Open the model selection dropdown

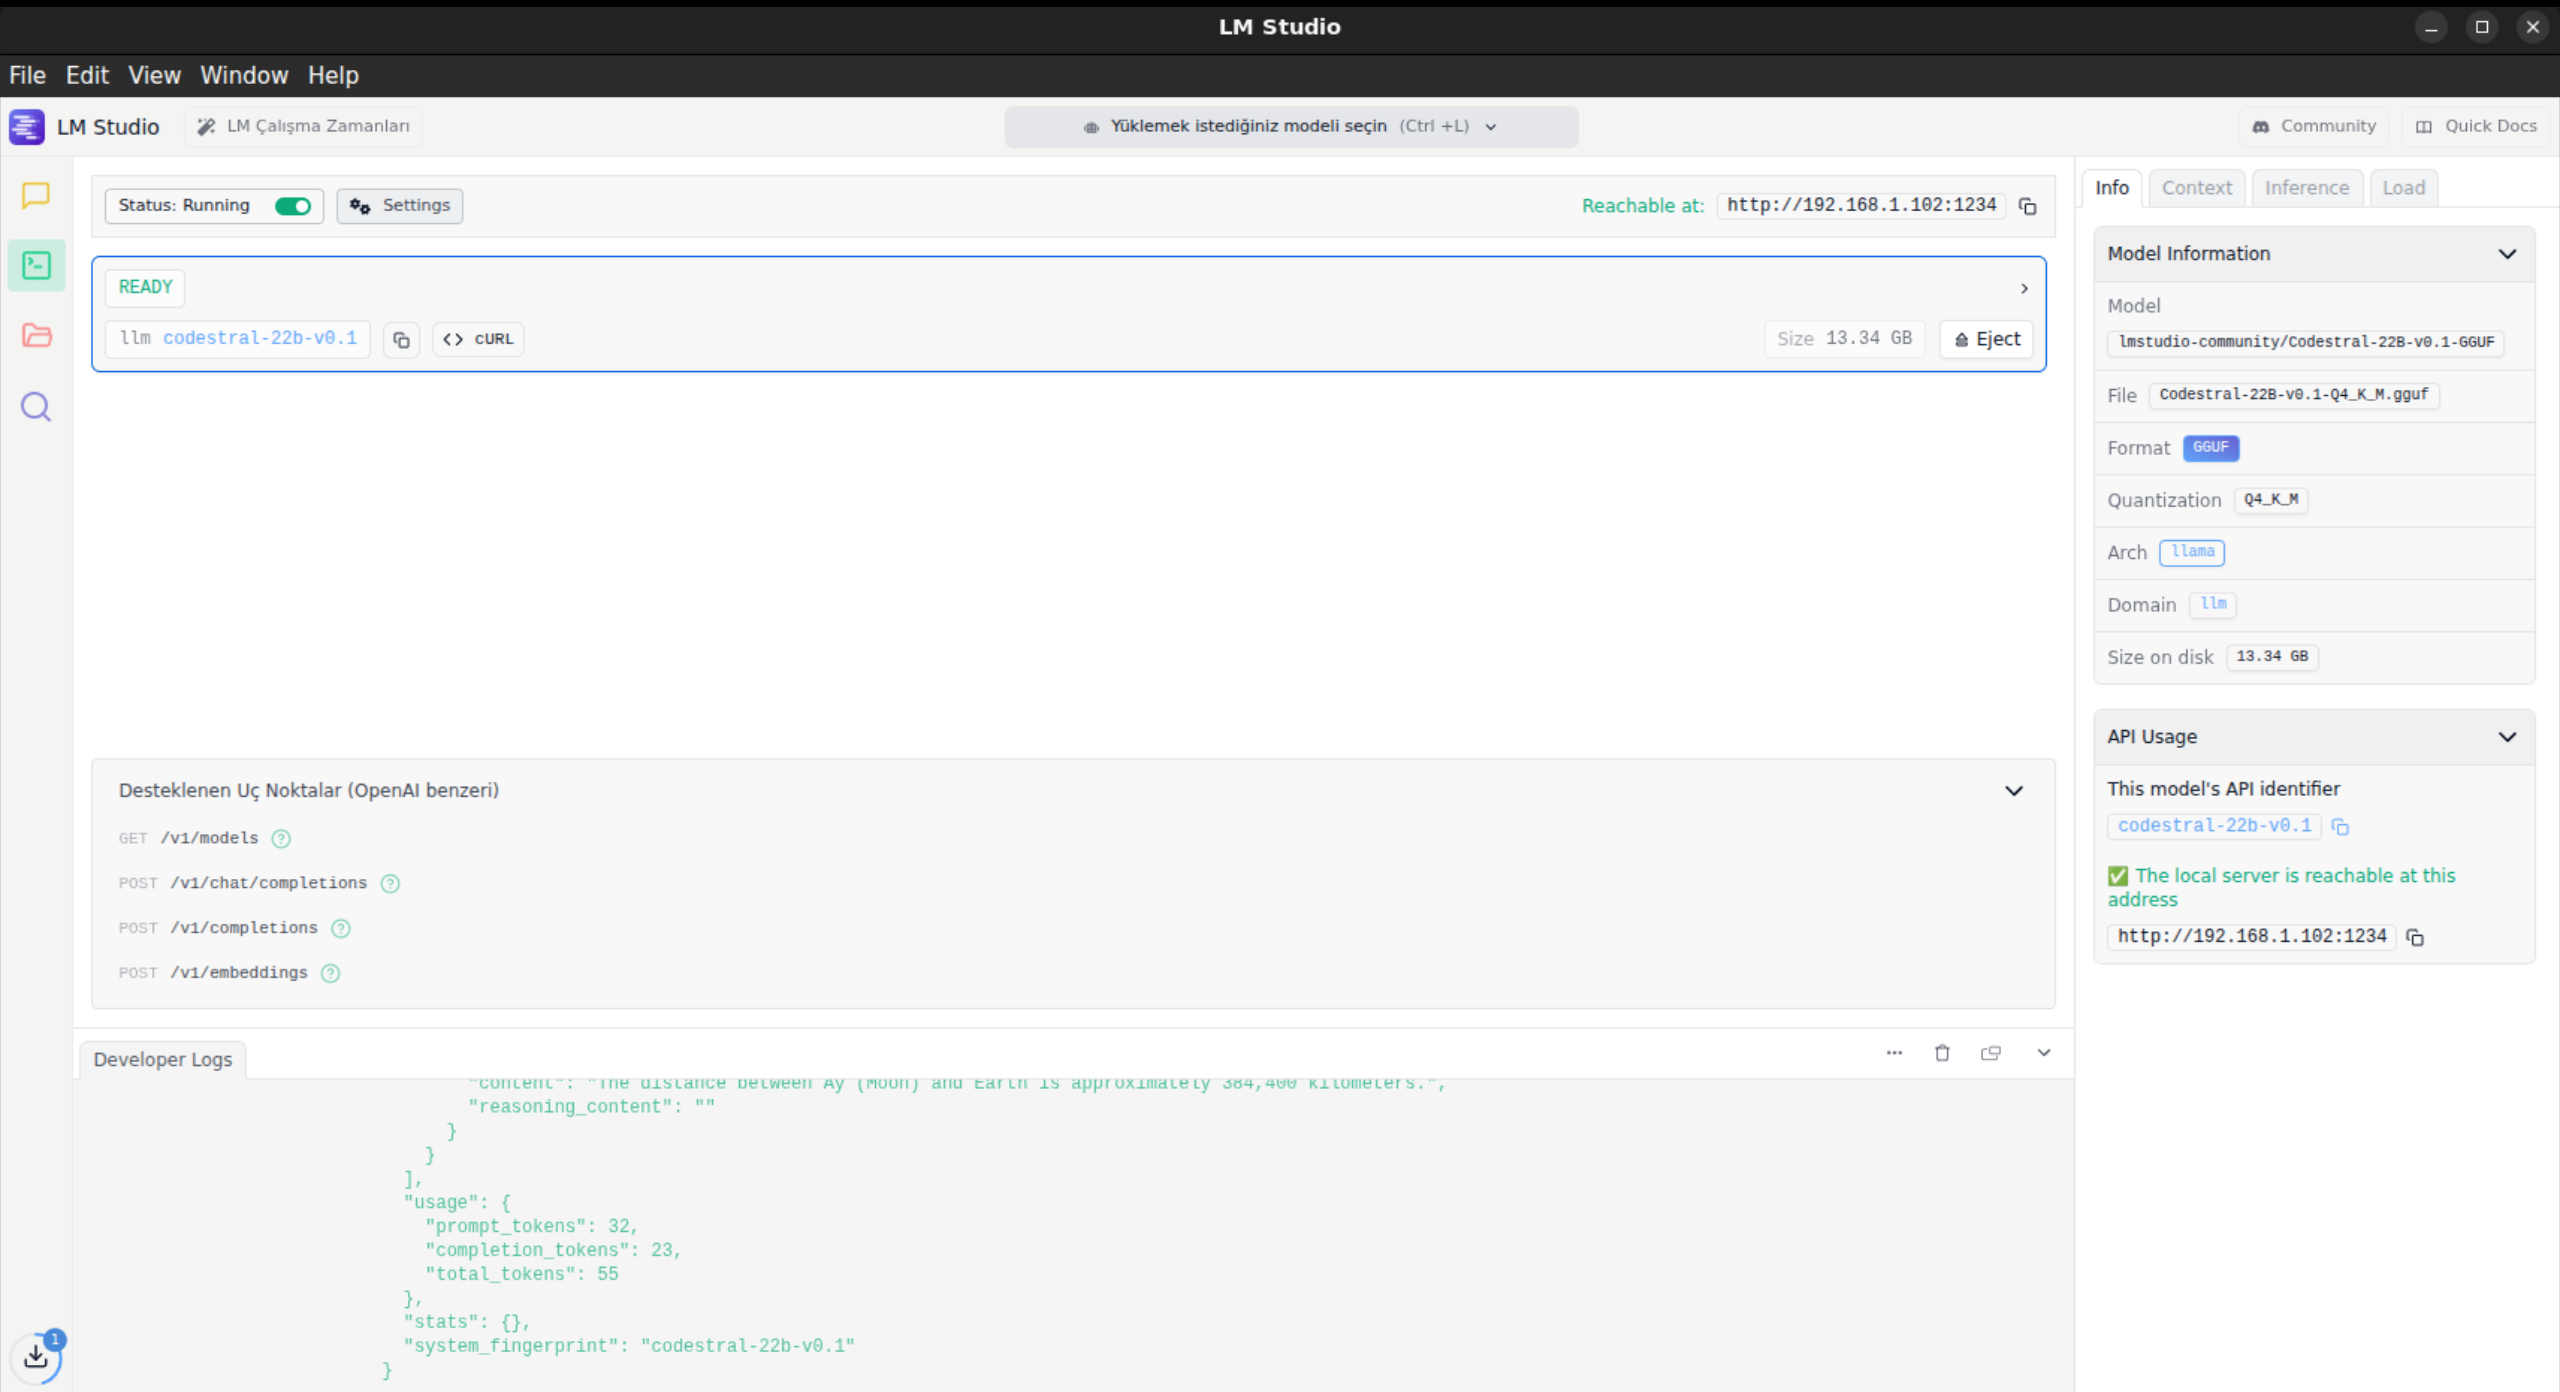1290,127
